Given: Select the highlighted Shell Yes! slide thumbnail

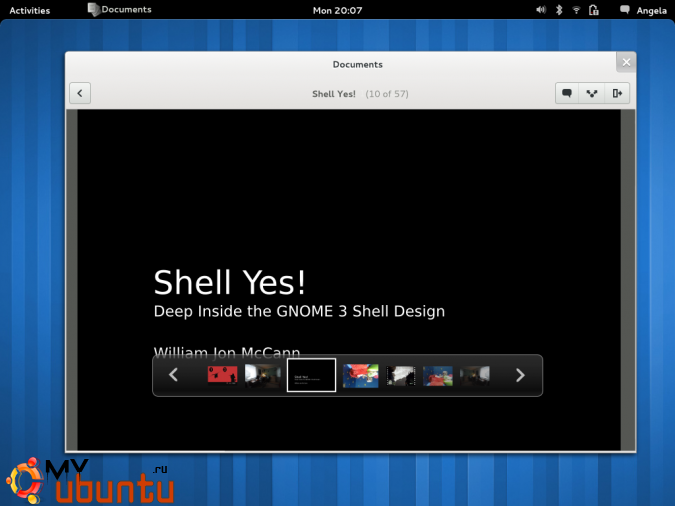Looking at the screenshot, I should click(x=311, y=375).
